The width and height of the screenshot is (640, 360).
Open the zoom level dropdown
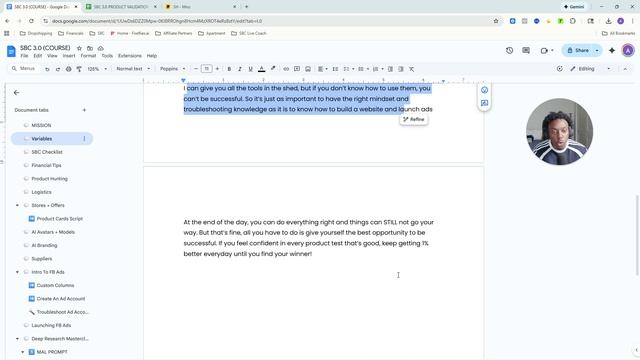[97, 69]
